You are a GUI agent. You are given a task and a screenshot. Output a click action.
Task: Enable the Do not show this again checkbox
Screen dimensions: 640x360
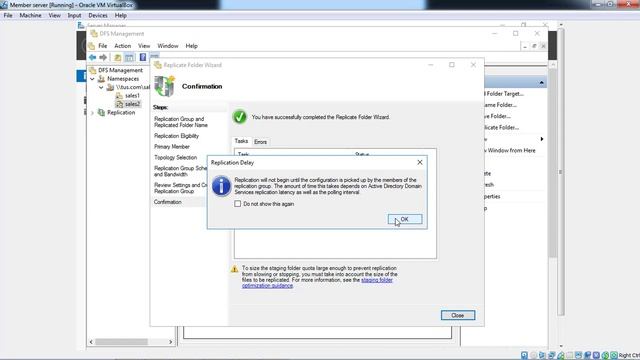pos(238,204)
